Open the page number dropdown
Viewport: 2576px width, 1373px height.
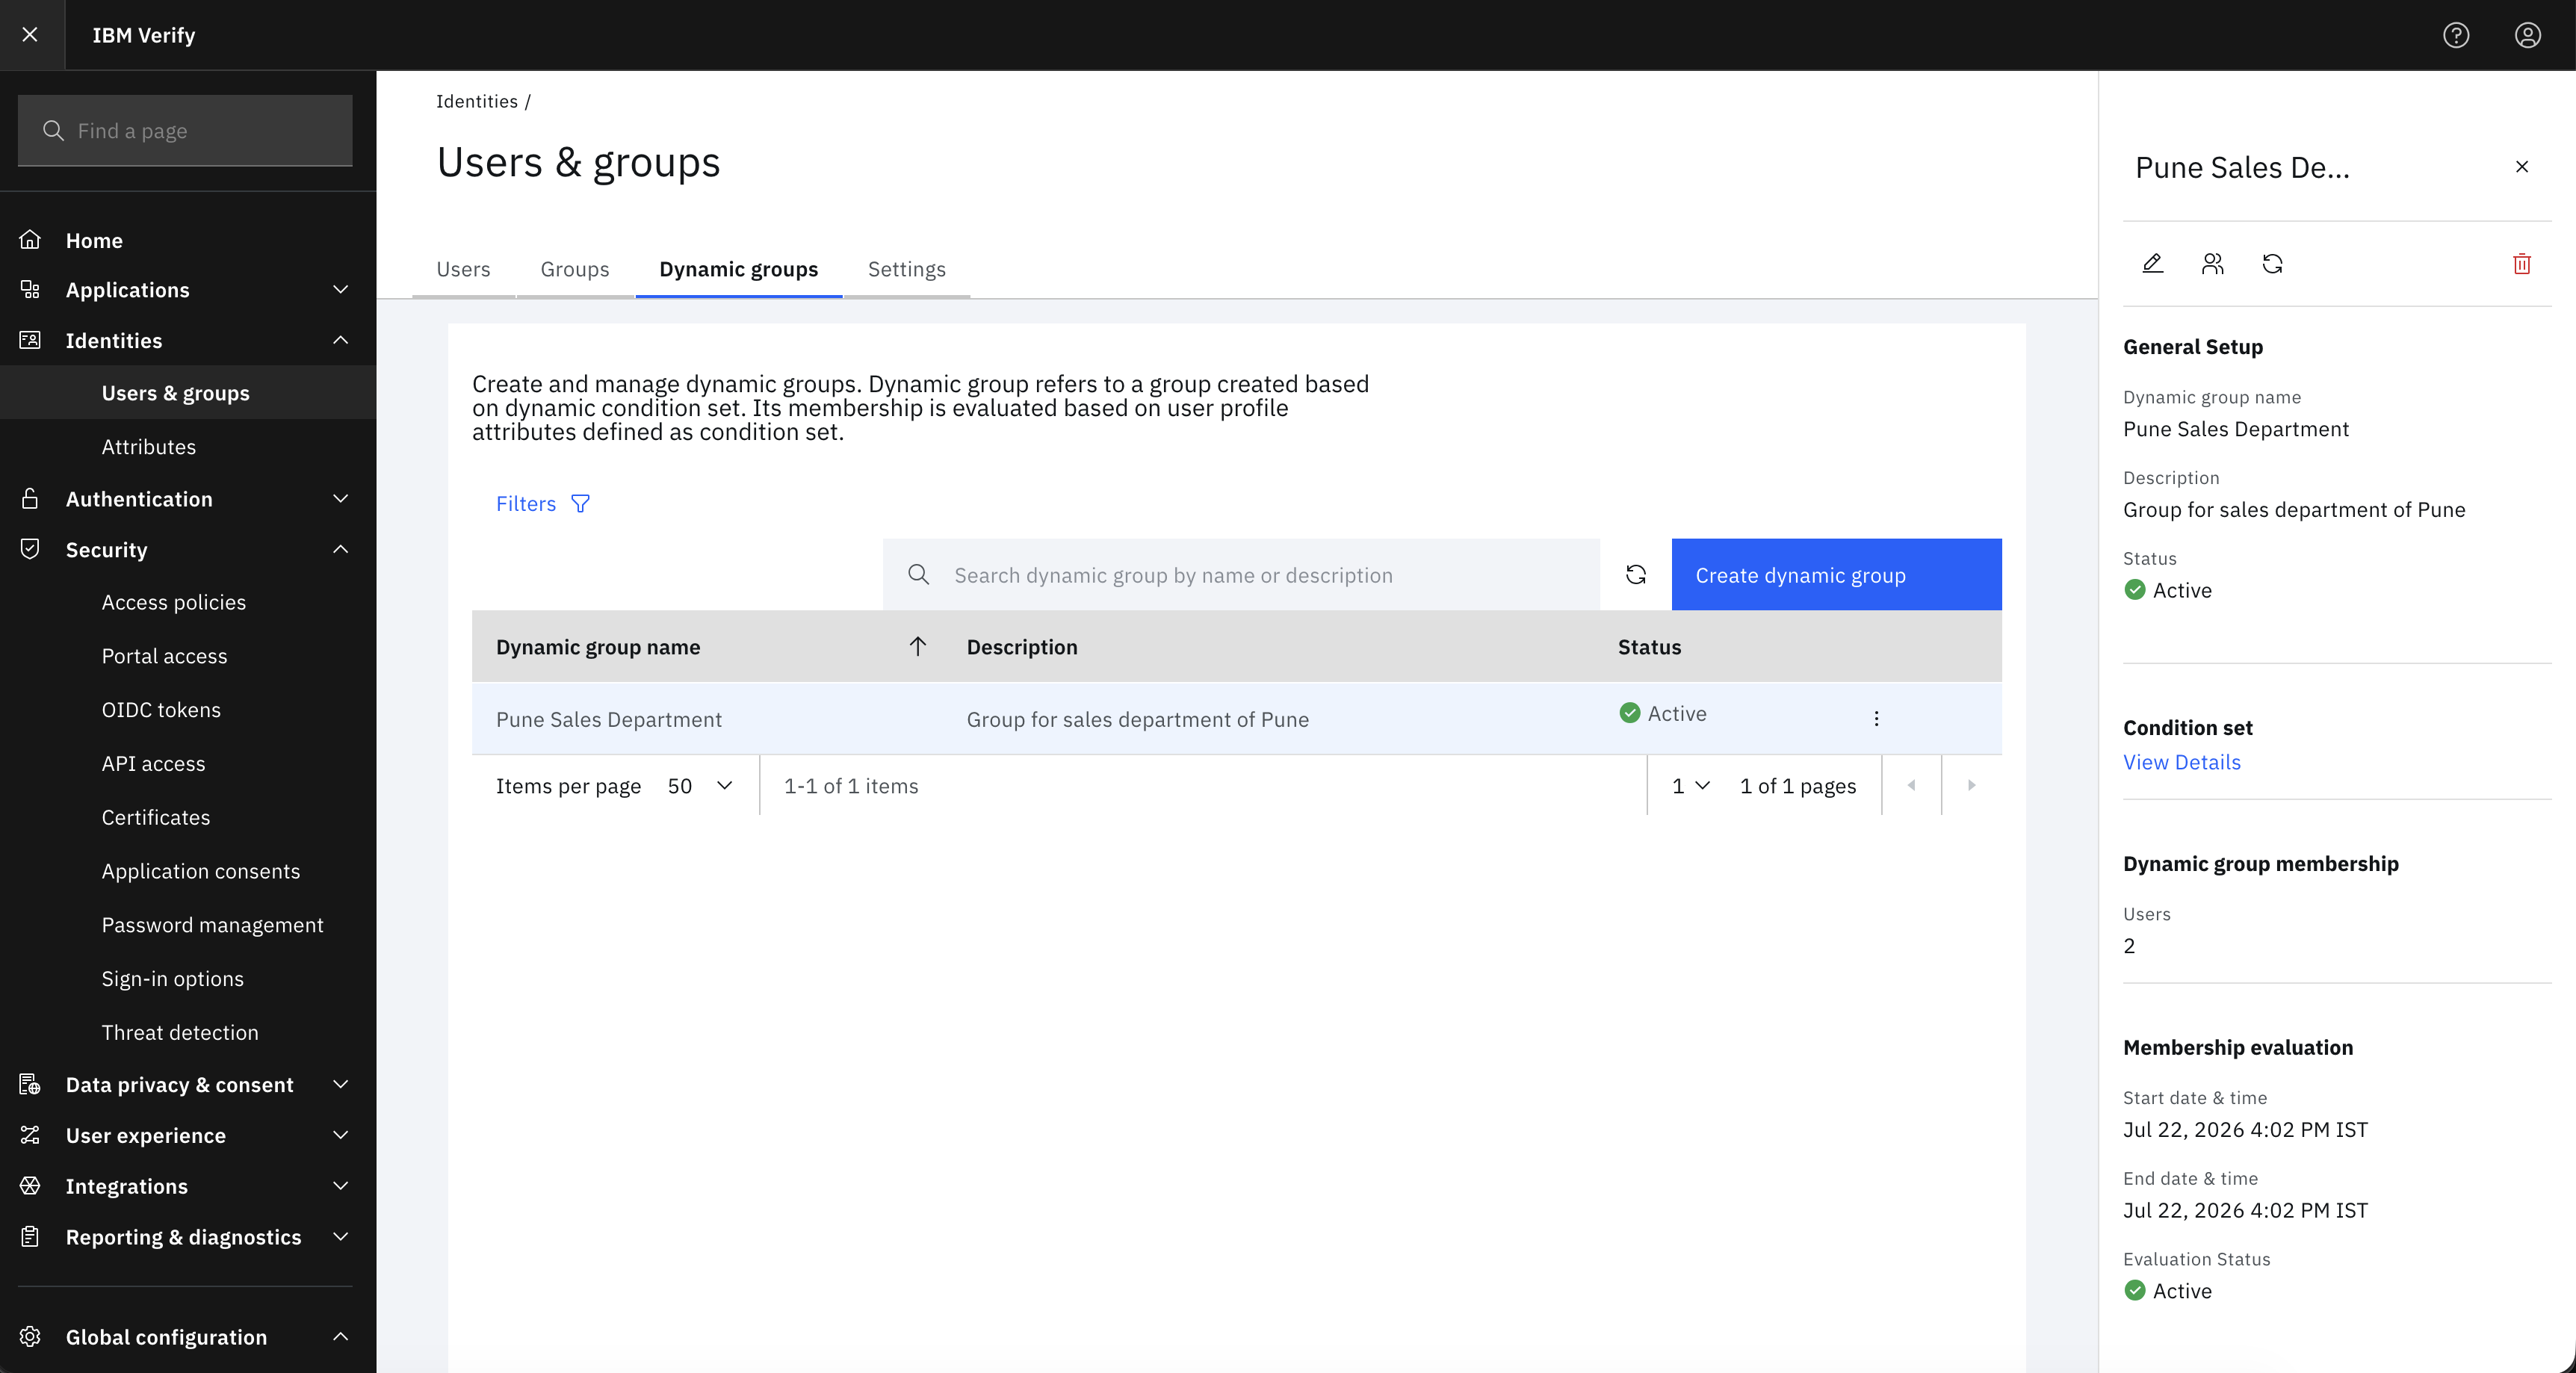(x=1691, y=785)
